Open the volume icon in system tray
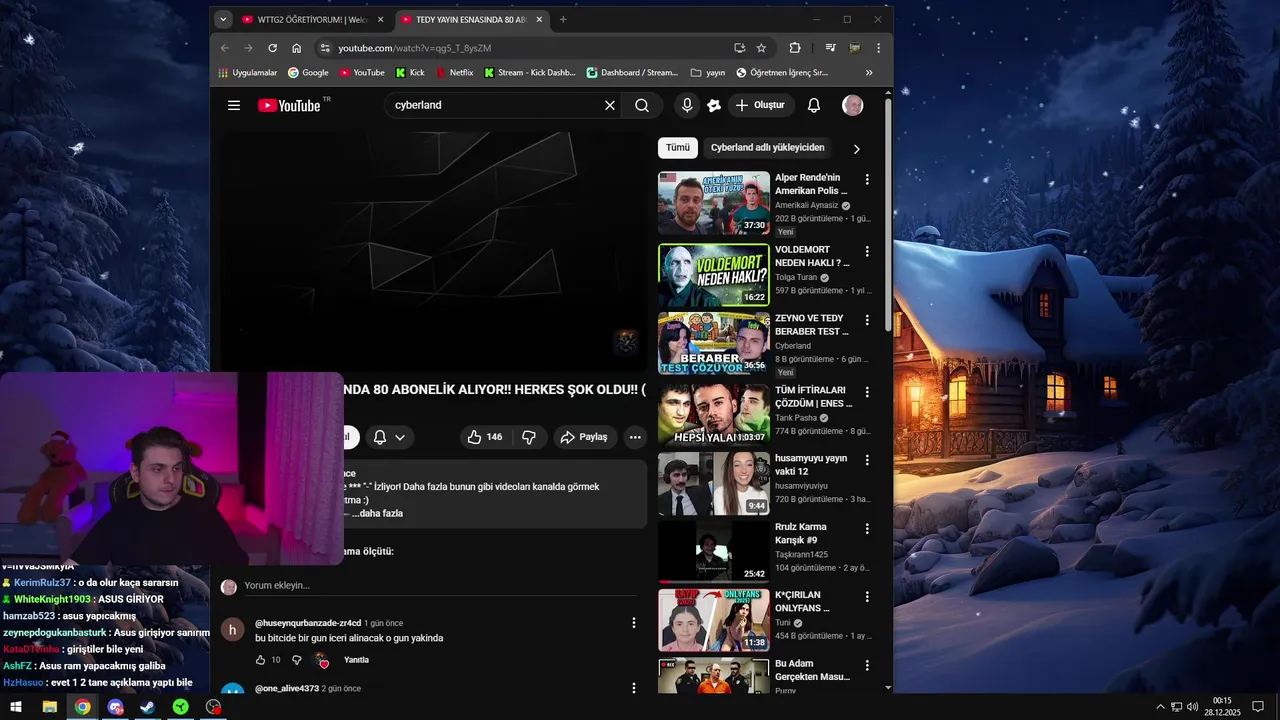The width and height of the screenshot is (1280, 720). 1192,707
